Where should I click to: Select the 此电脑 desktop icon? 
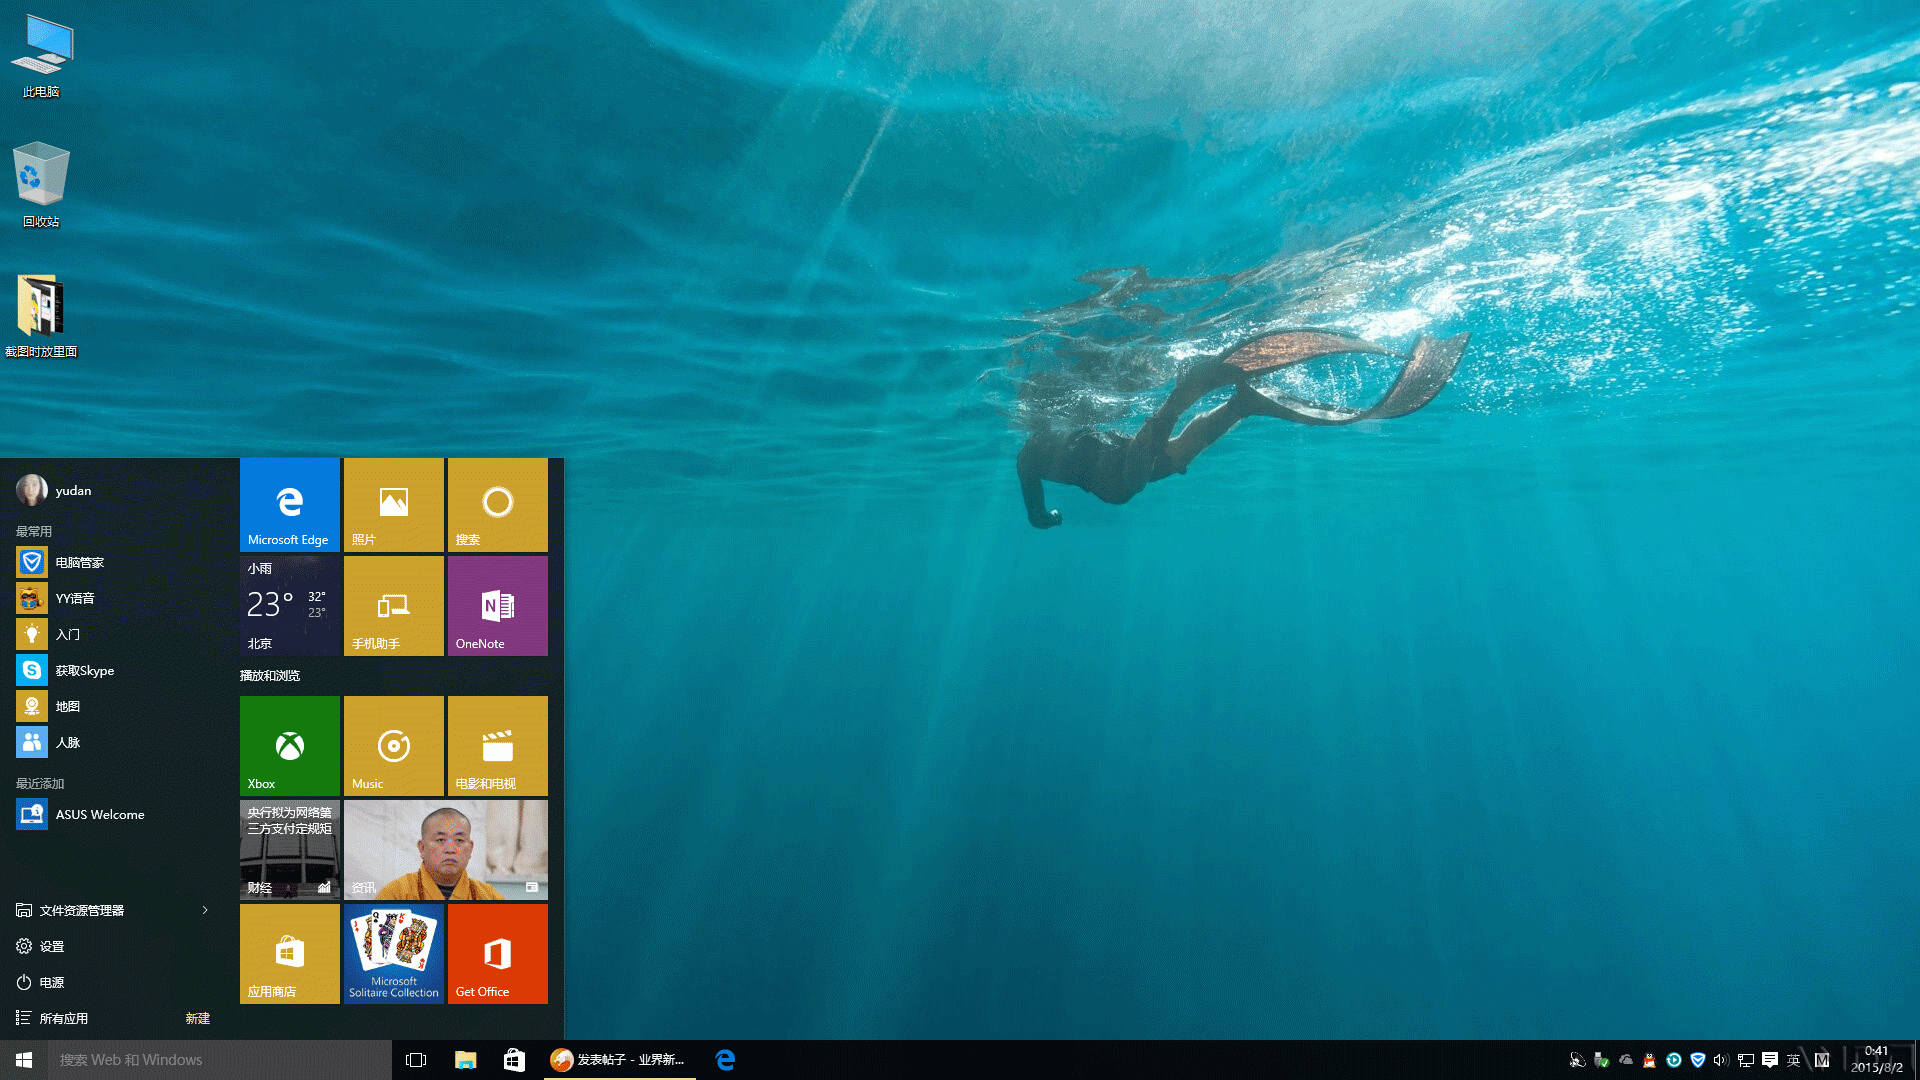coord(41,56)
